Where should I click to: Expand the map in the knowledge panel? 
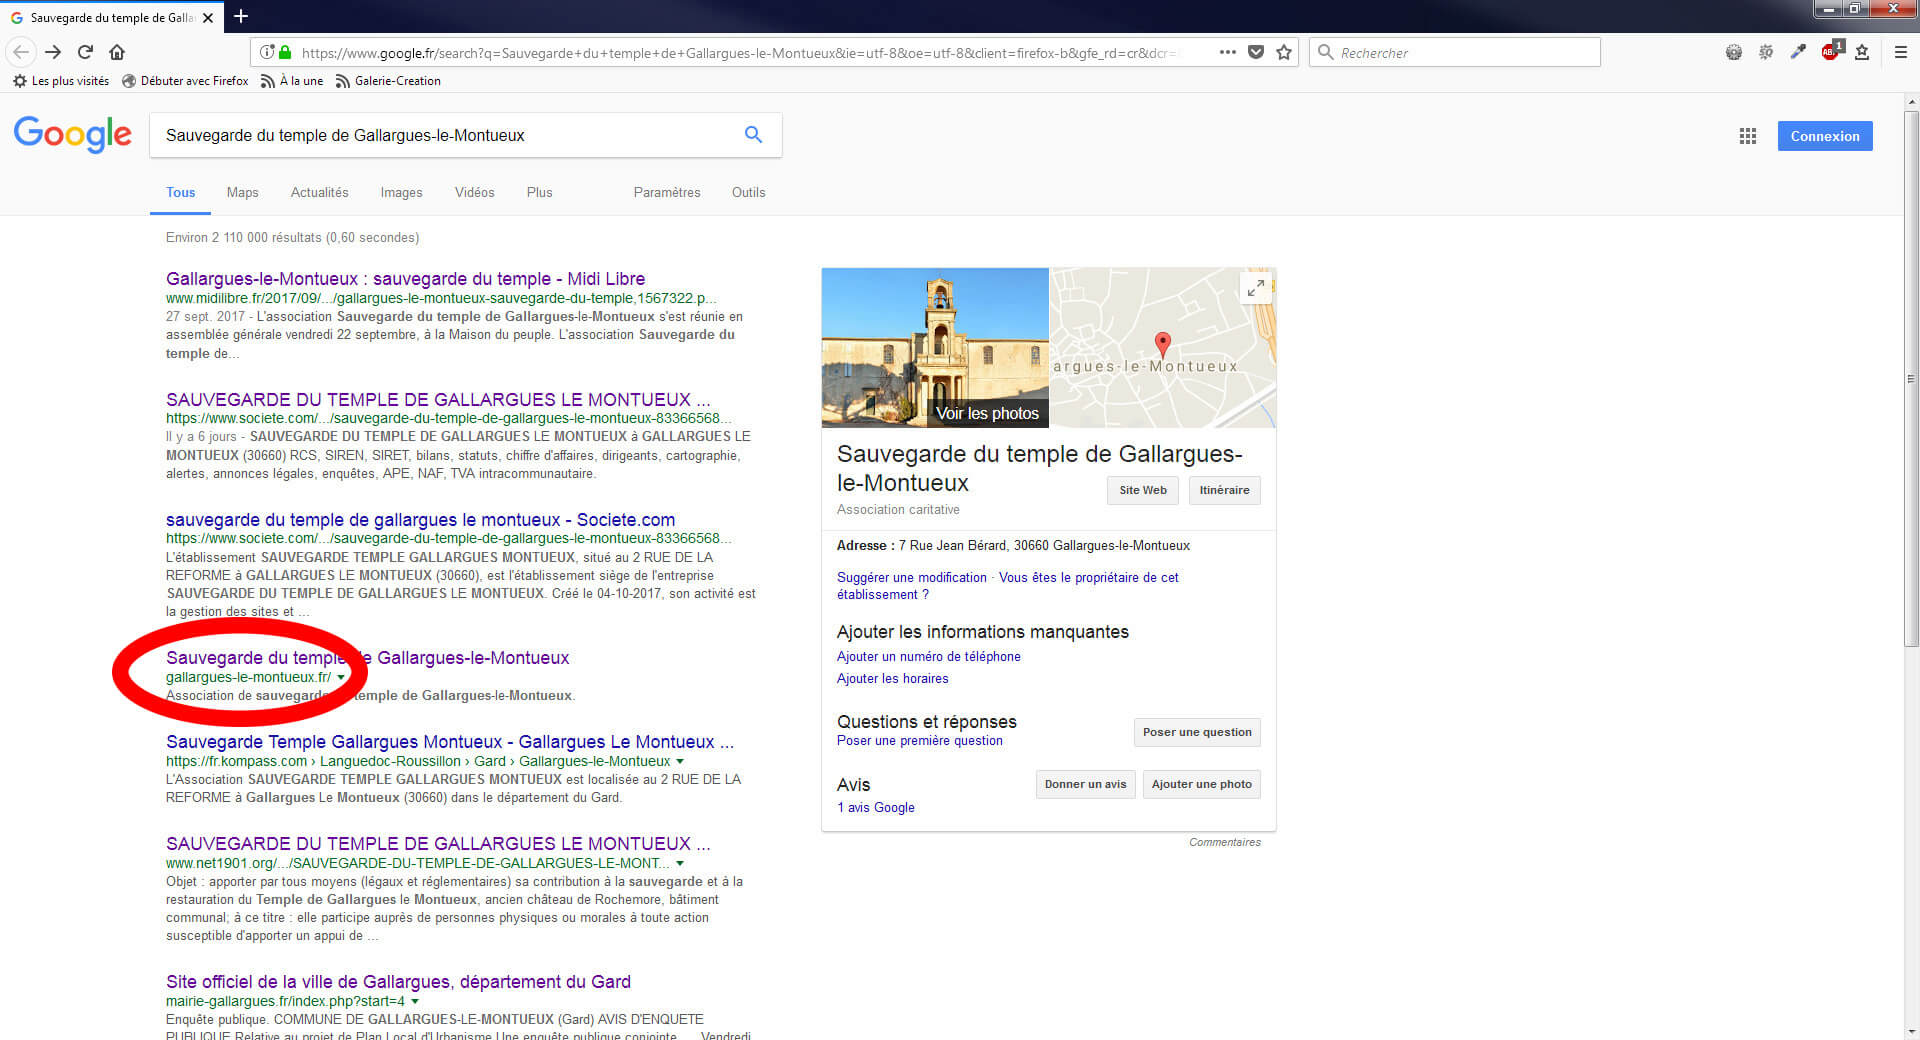[1255, 288]
